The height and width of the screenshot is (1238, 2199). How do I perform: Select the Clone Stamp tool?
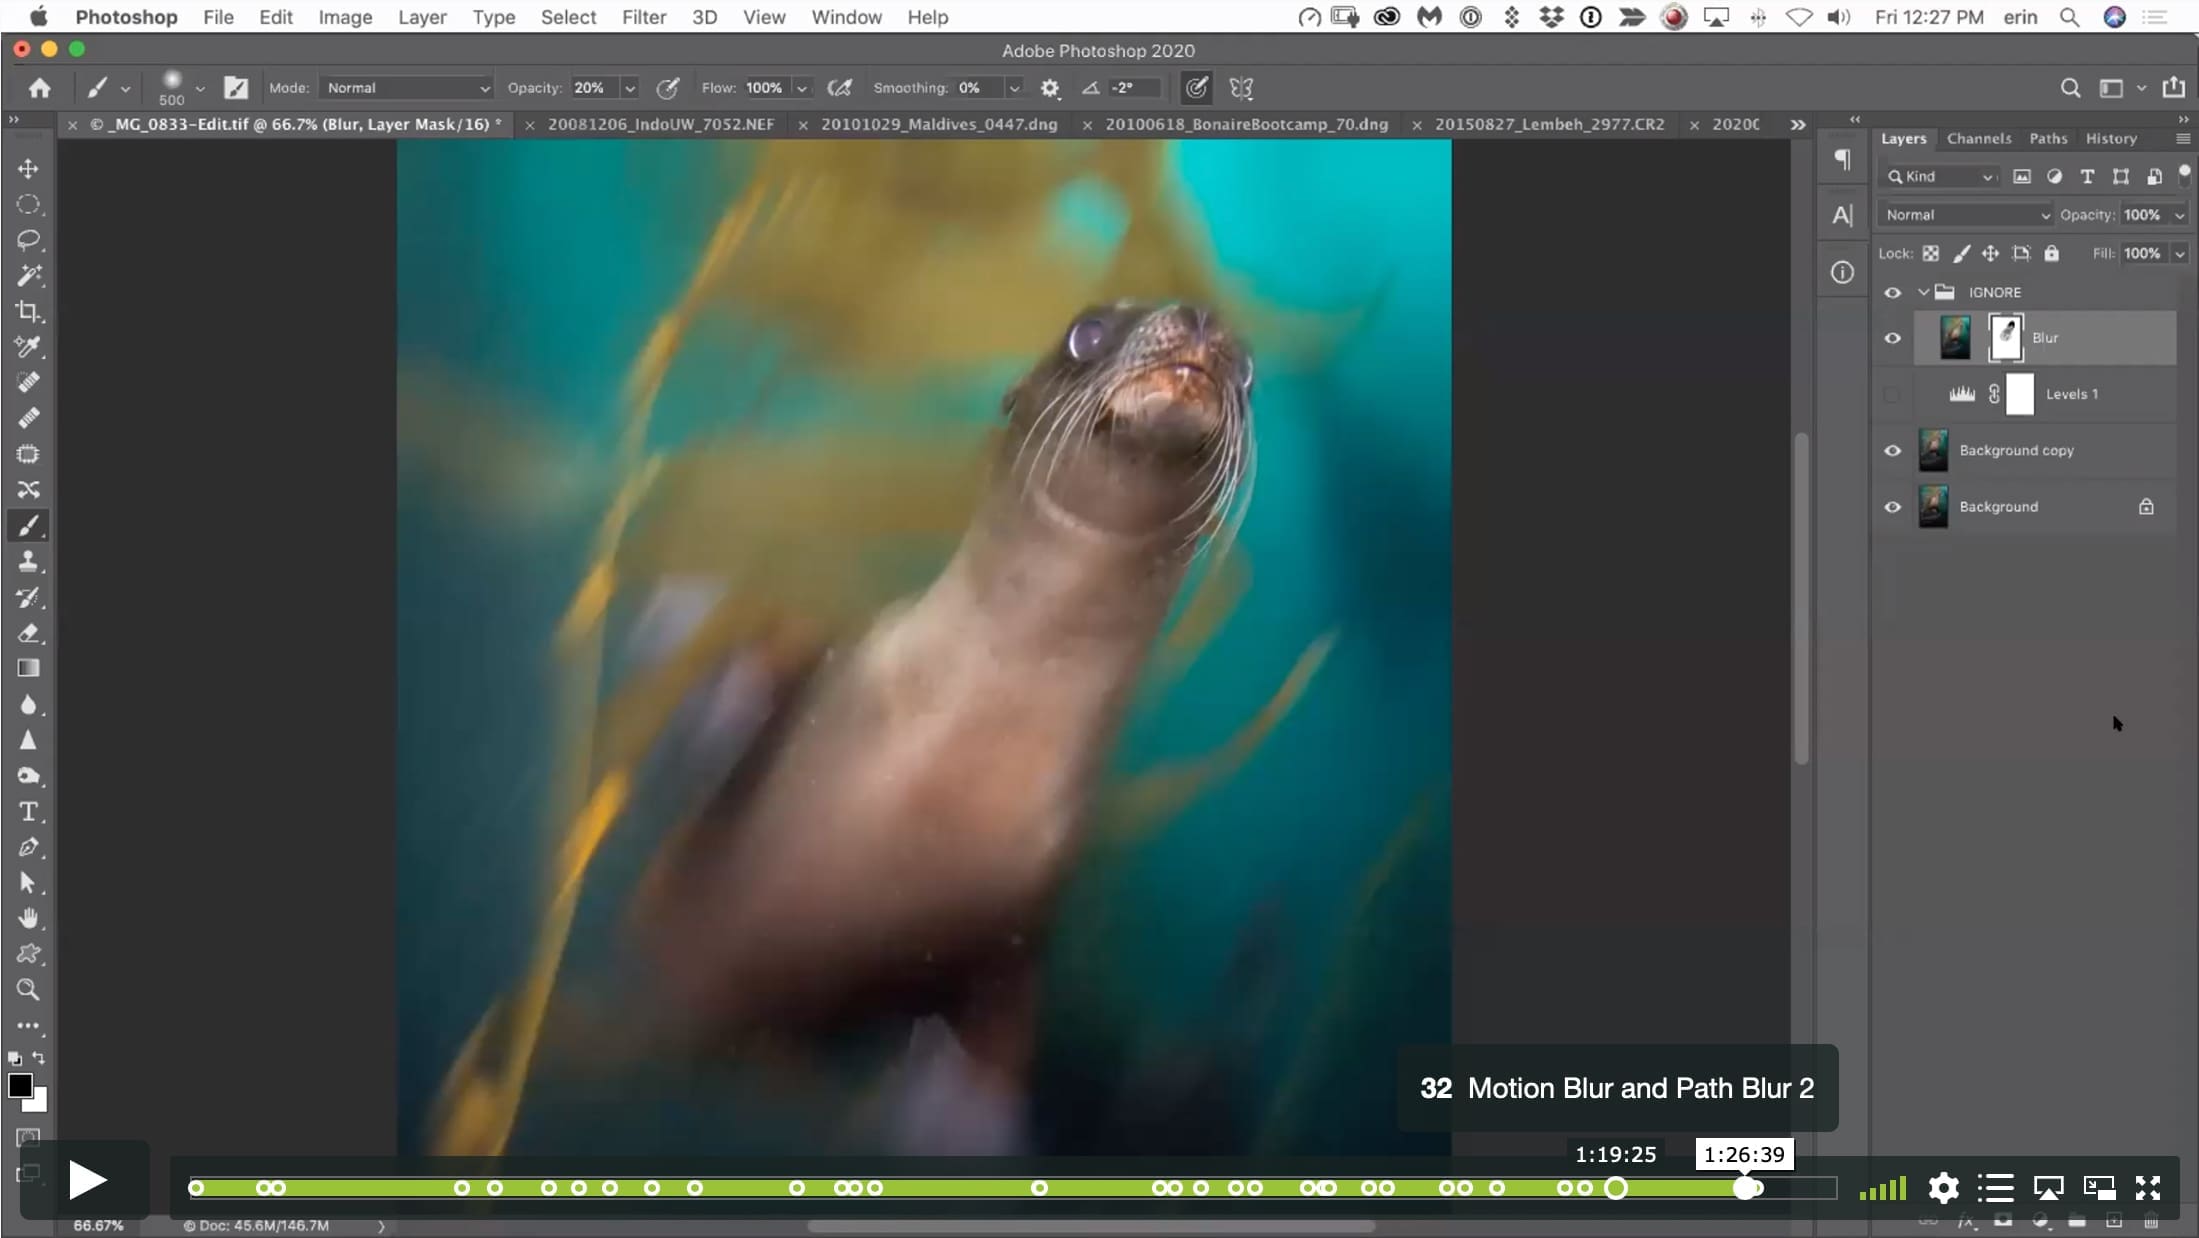(x=28, y=561)
